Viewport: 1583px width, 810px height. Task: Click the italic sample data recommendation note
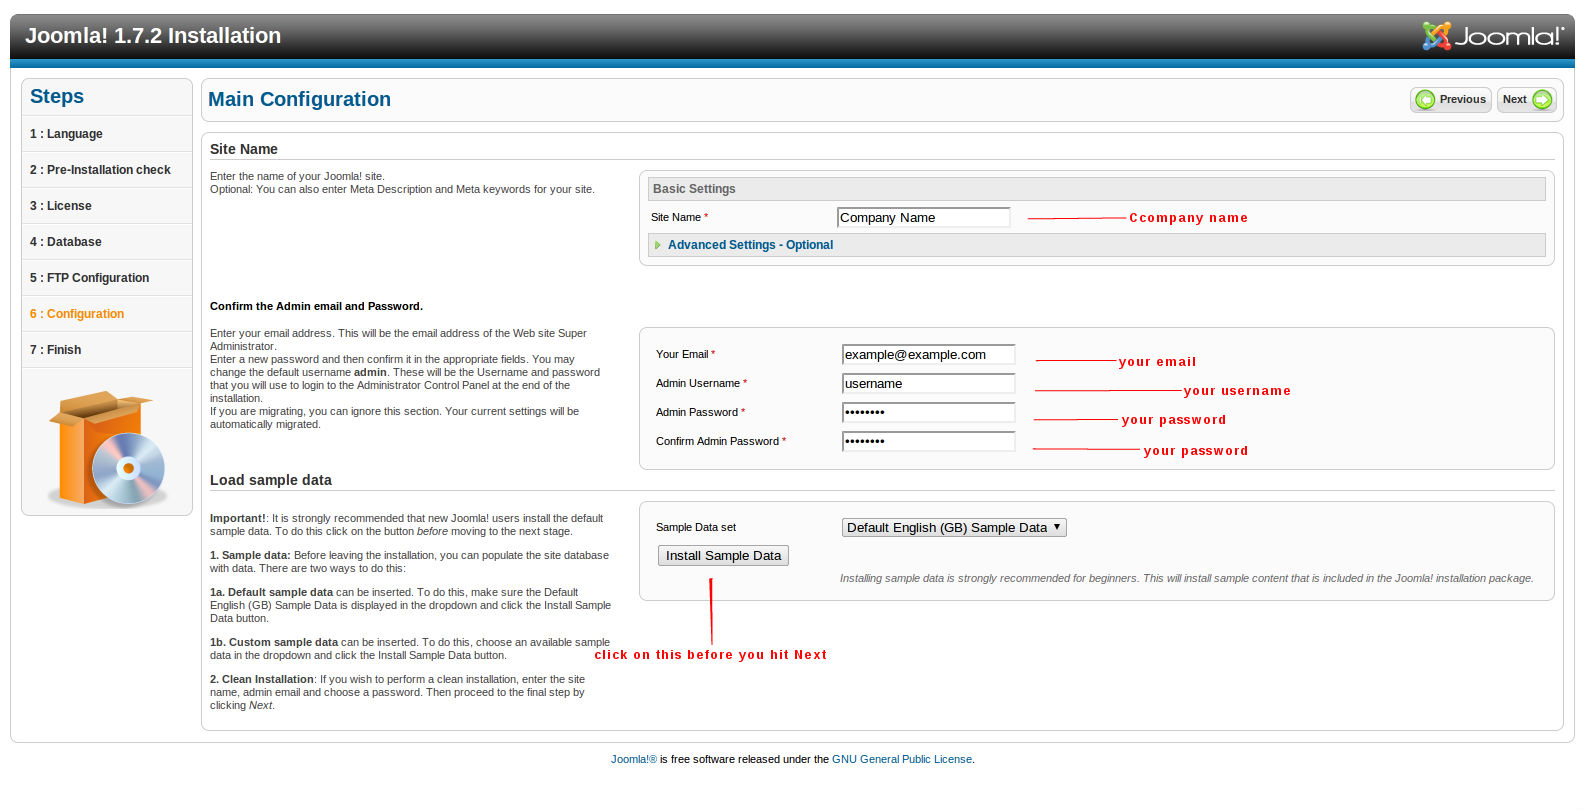click(x=1186, y=578)
